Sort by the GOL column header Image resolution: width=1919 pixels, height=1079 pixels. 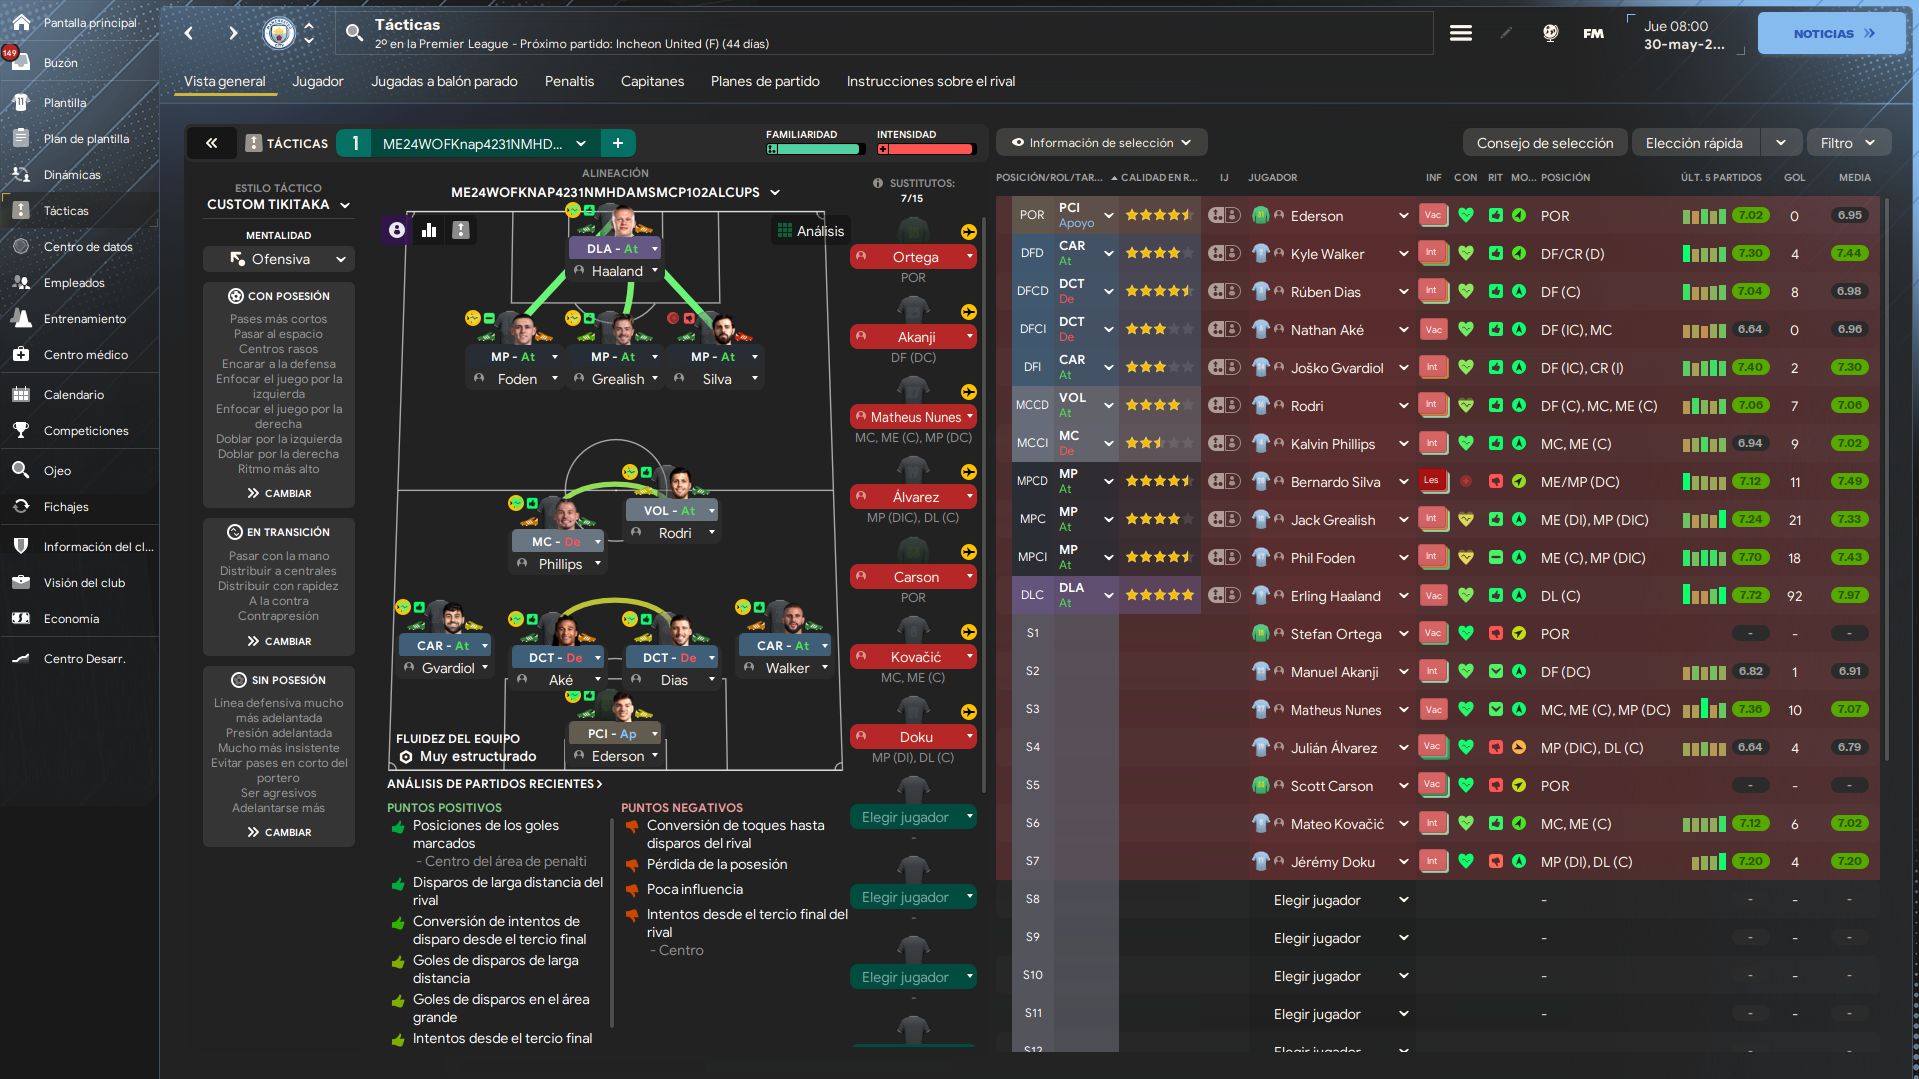[1794, 177]
